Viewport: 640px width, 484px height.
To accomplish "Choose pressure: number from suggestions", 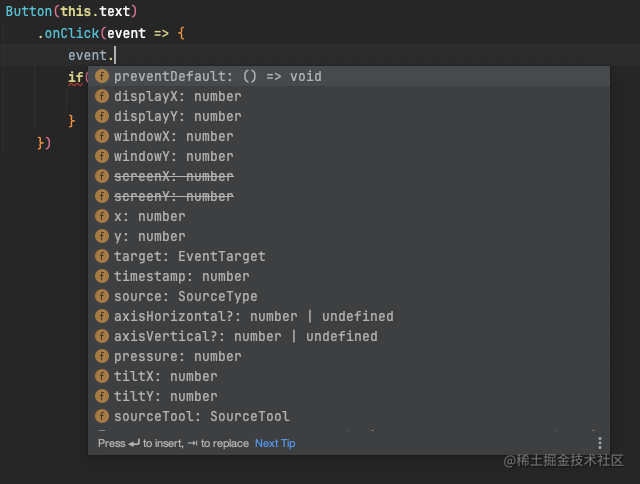I will (x=349, y=356).
